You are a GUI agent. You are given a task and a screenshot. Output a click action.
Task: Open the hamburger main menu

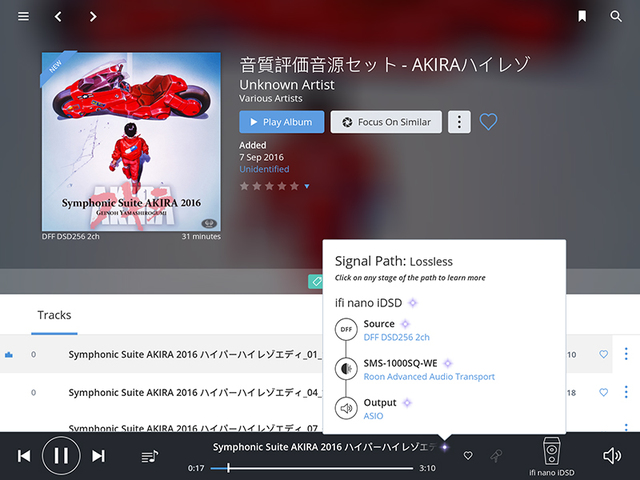pos(23,16)
